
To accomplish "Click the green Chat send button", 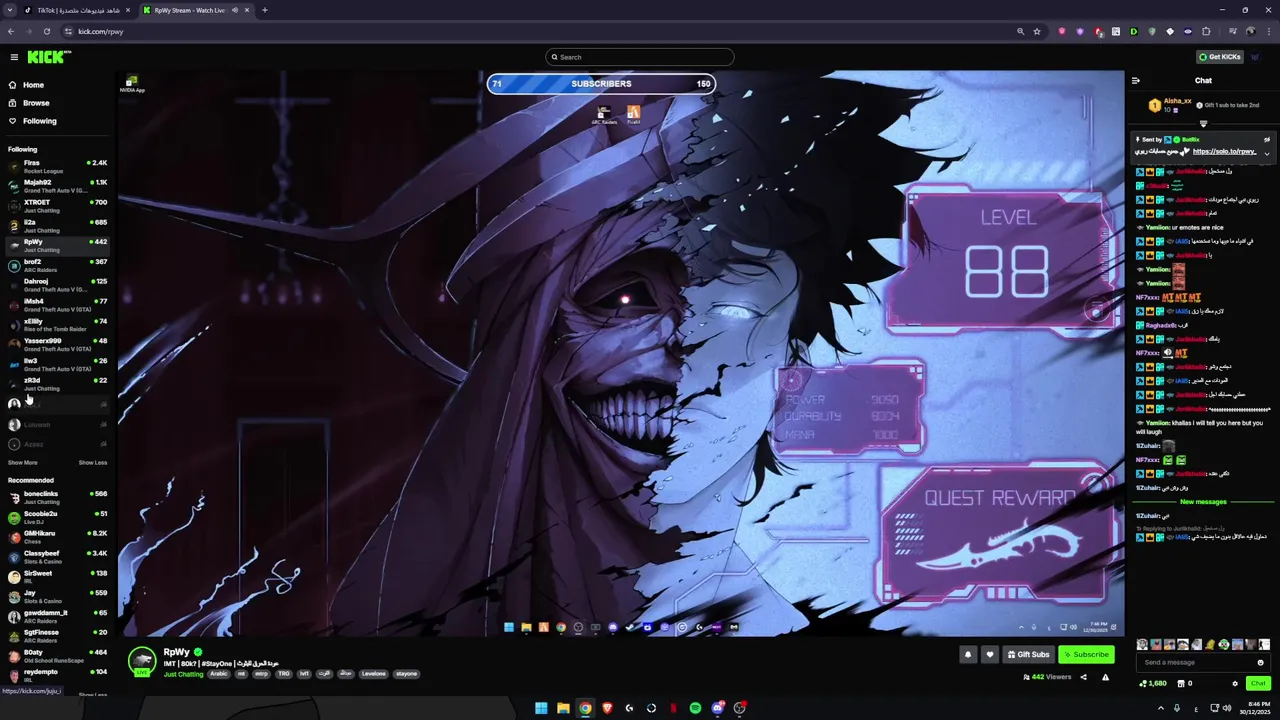I will click(x=1258, y=684).
